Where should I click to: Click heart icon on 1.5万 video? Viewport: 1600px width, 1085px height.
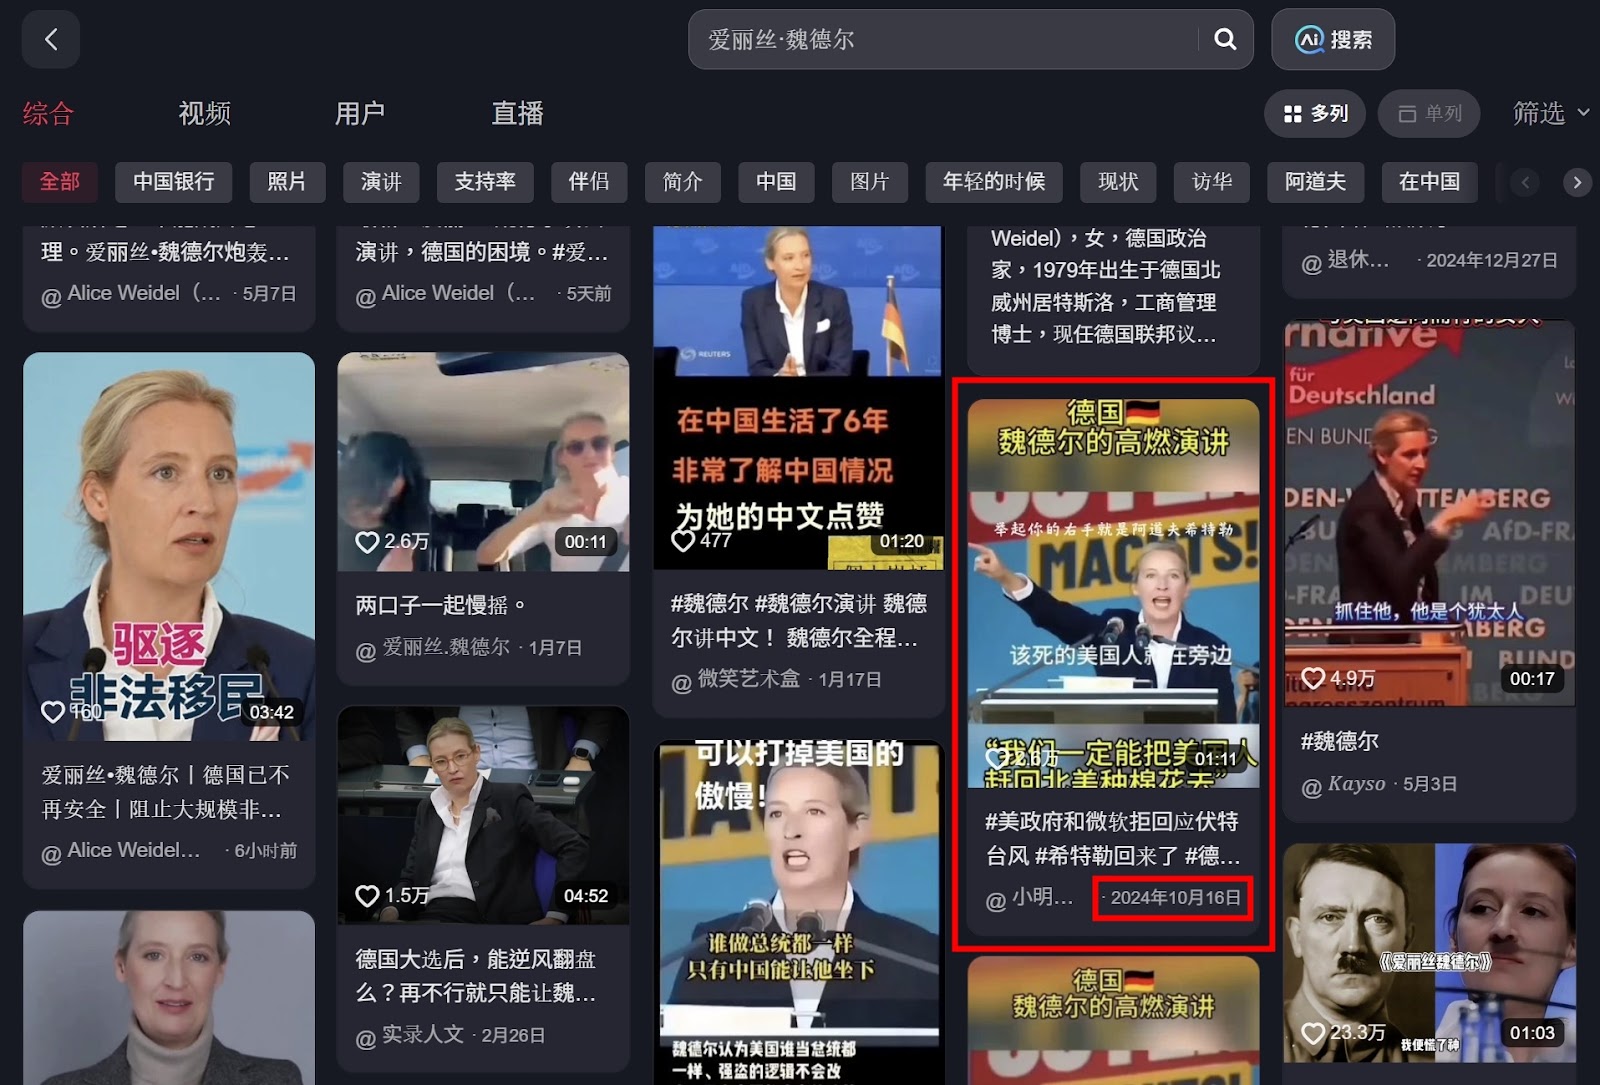tap(367, 896)
